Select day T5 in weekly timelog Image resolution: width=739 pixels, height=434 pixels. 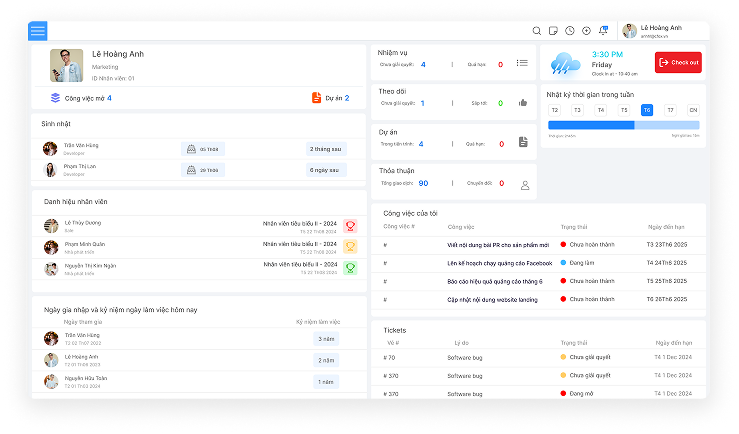tap(624, 110)
